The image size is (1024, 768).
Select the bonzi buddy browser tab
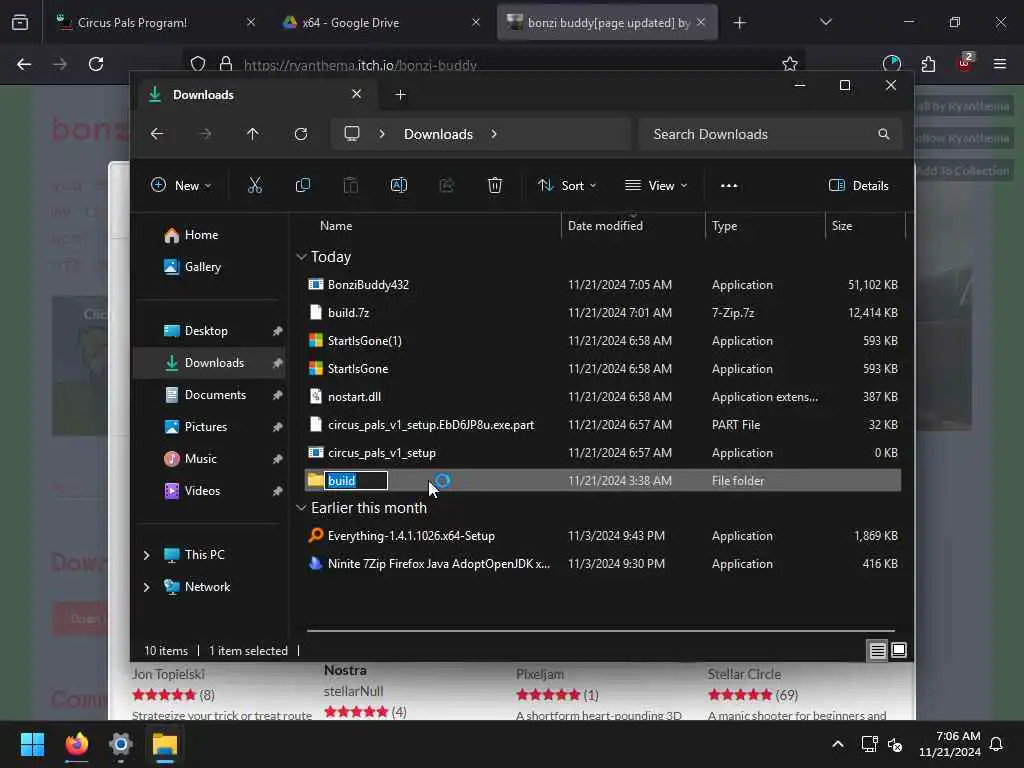(x=607, y=23)
